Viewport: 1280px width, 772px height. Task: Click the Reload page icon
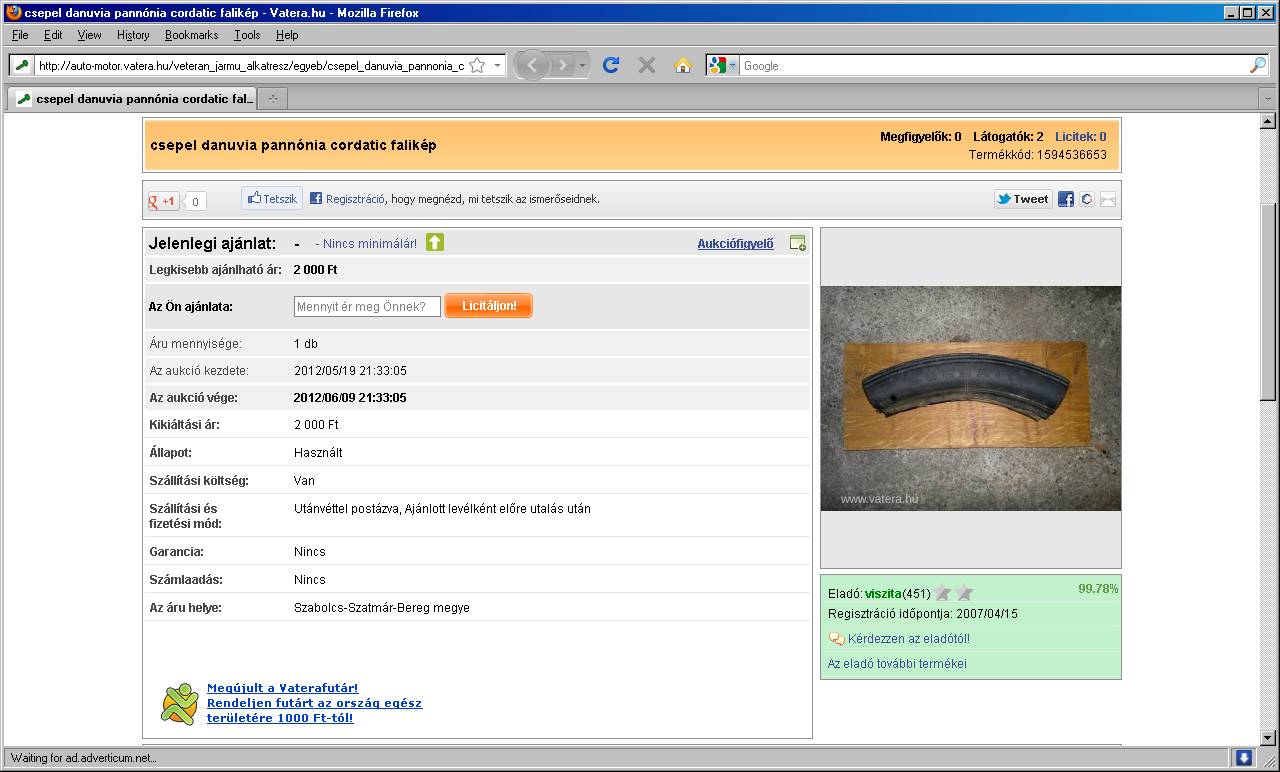(611, 65)
